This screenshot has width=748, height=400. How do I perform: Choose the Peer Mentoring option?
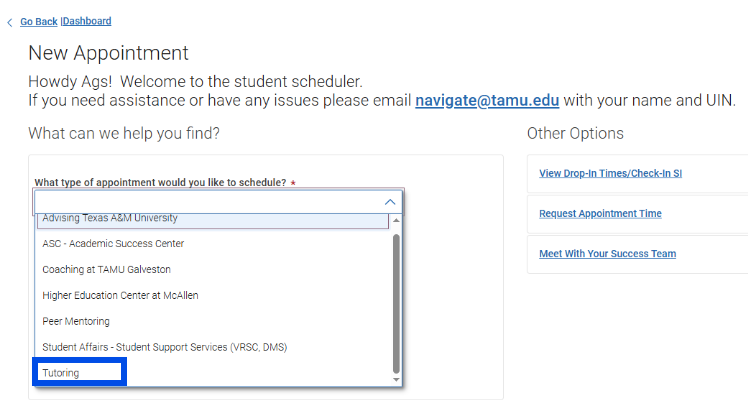point(76,321)
